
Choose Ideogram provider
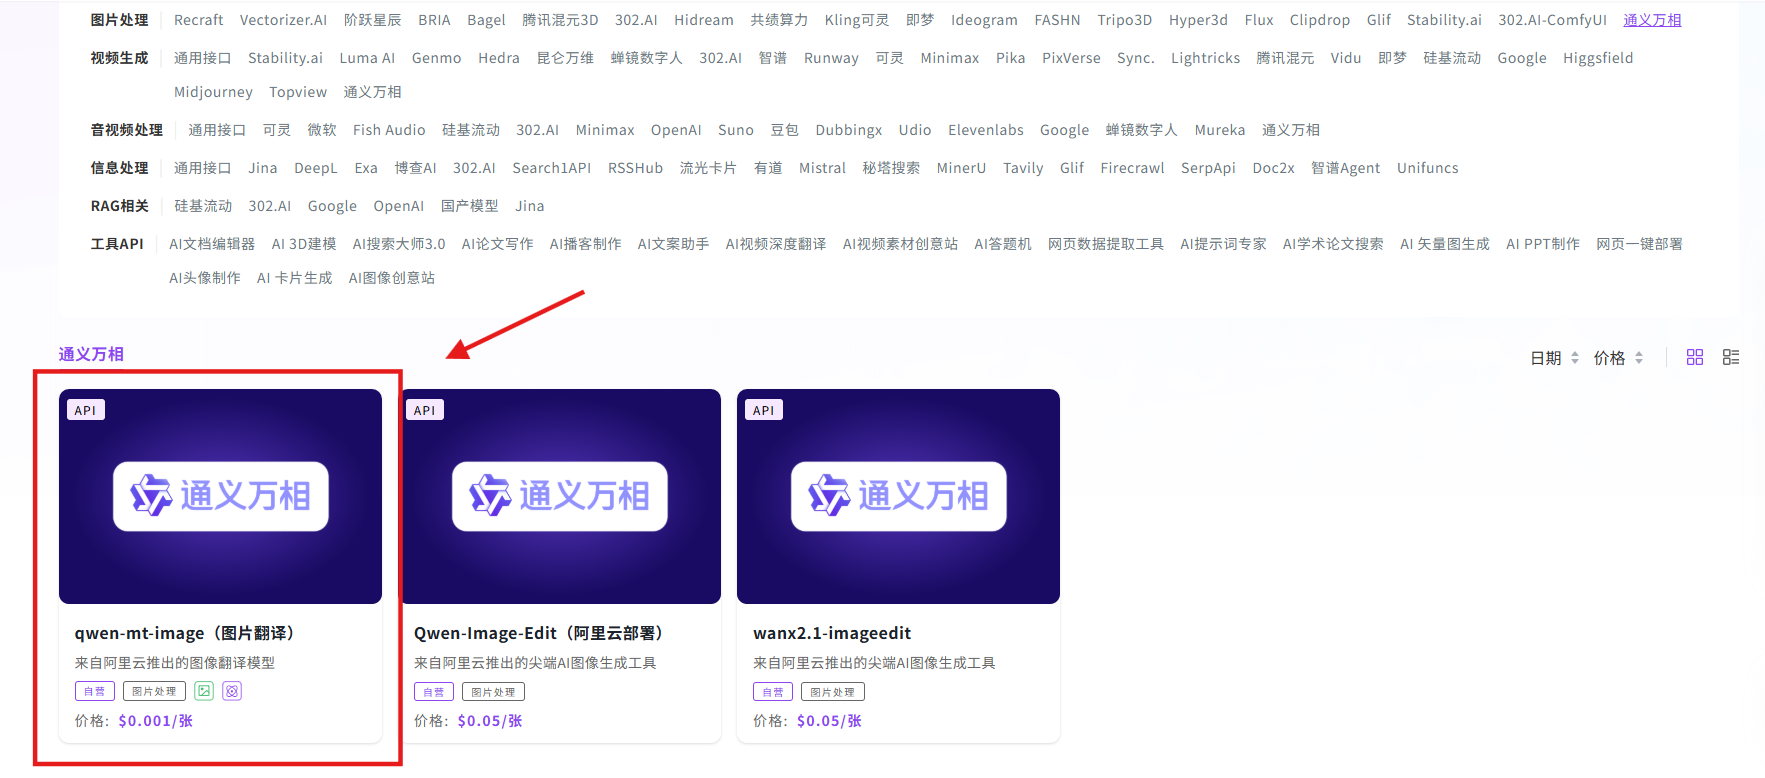(x=984, y=20)
